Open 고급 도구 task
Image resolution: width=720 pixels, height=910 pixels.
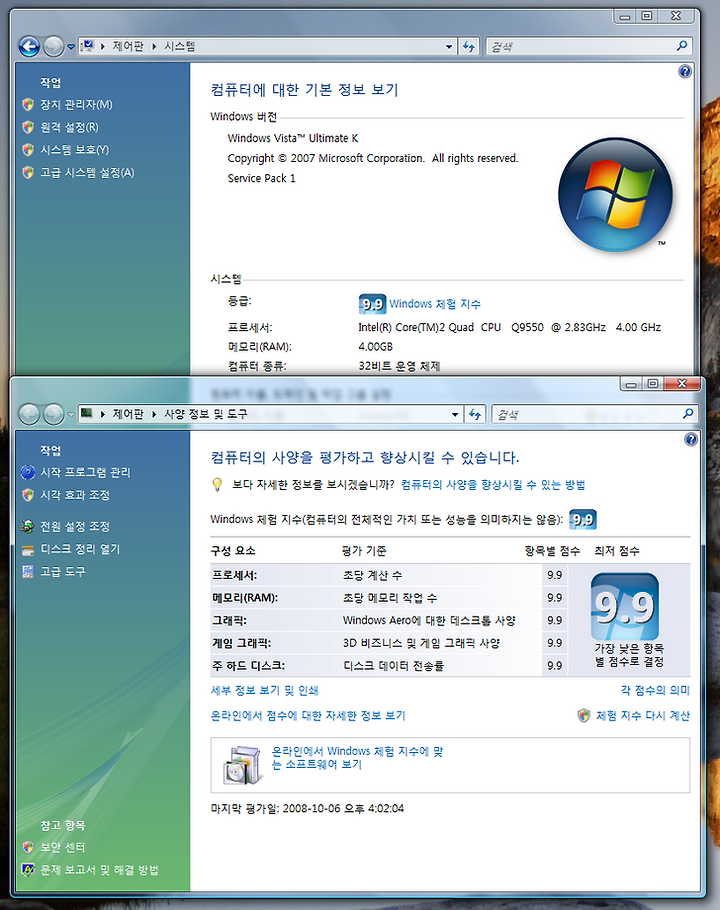click(63, 572)
